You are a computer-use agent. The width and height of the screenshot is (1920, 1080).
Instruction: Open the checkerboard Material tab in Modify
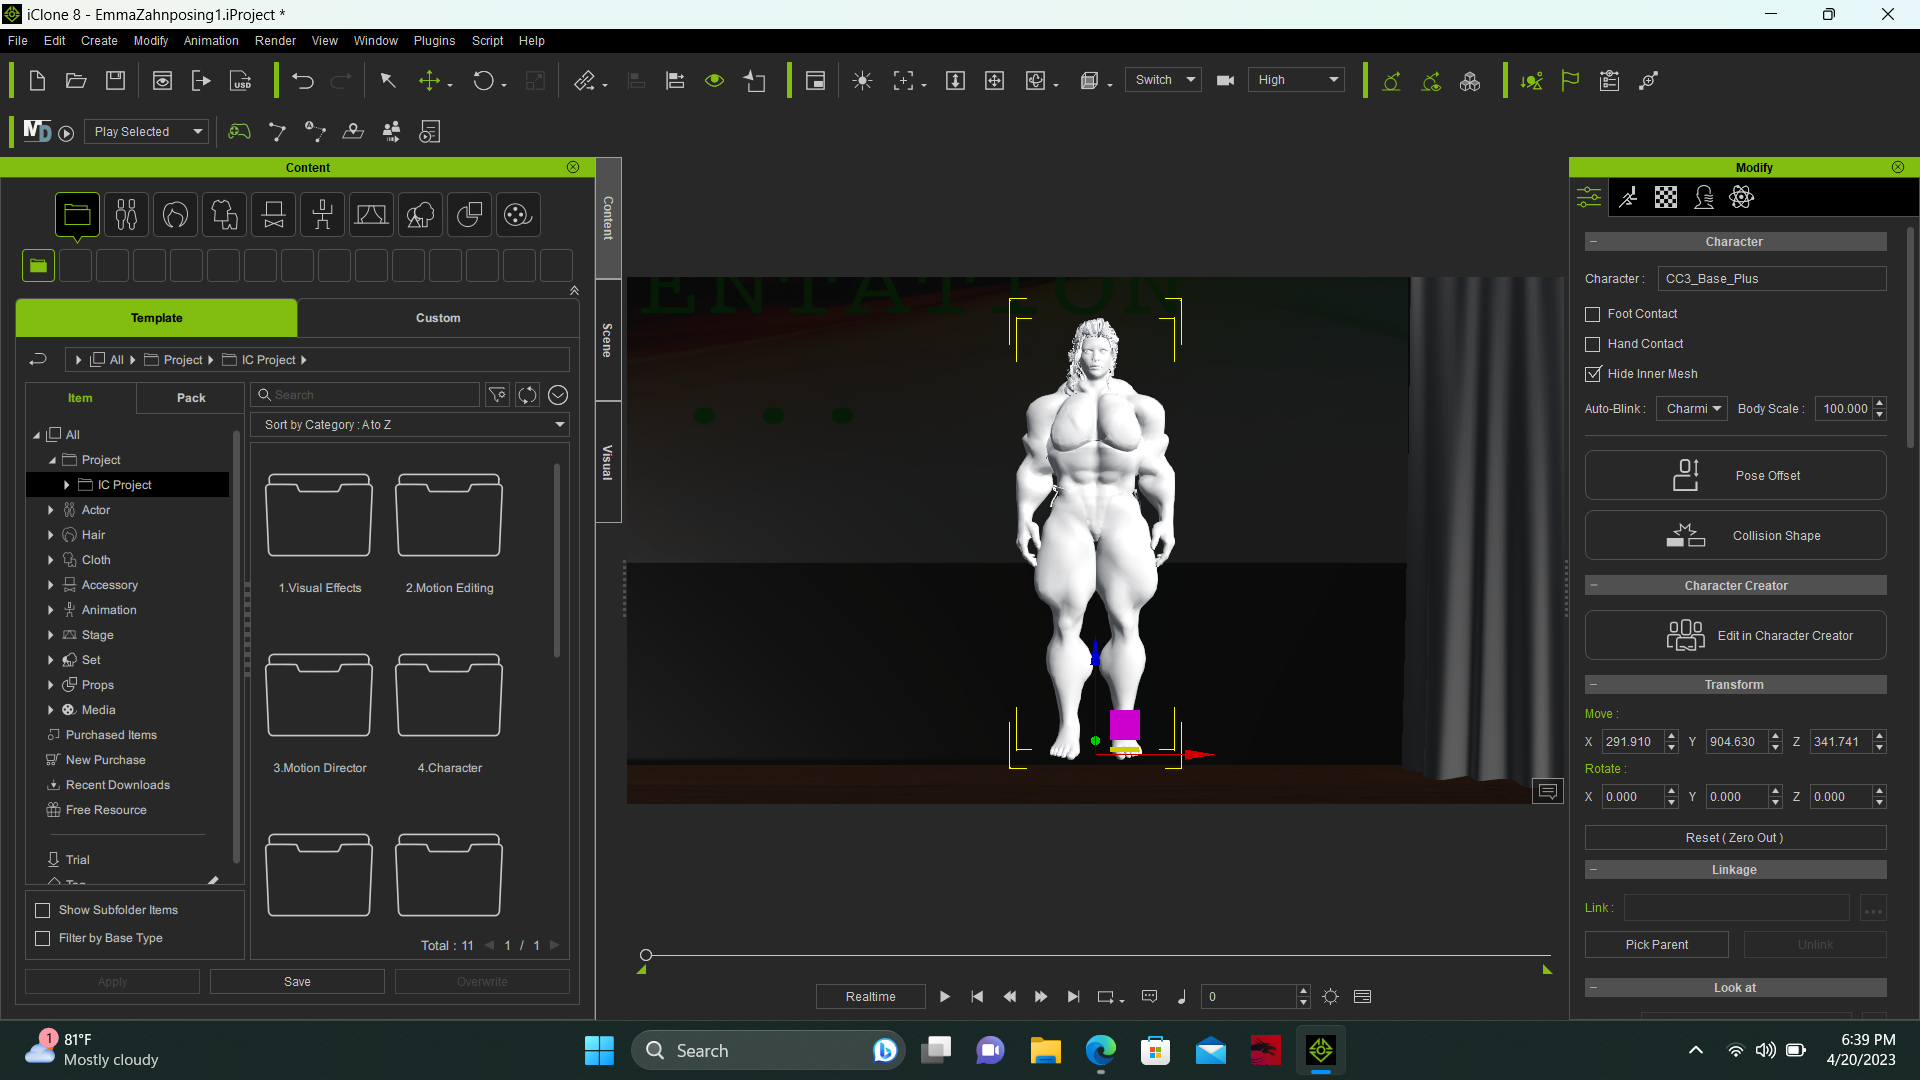click(1666, 197)
